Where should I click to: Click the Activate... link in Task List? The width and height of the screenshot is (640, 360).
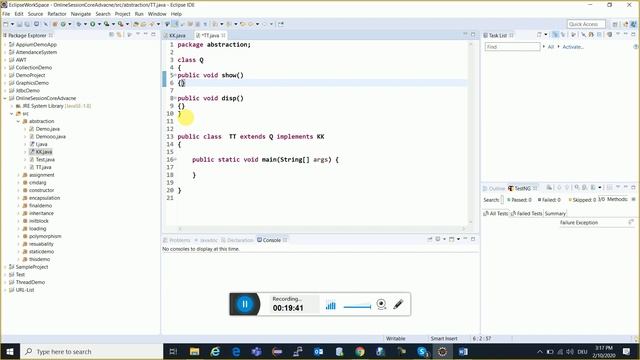(573, 47)
